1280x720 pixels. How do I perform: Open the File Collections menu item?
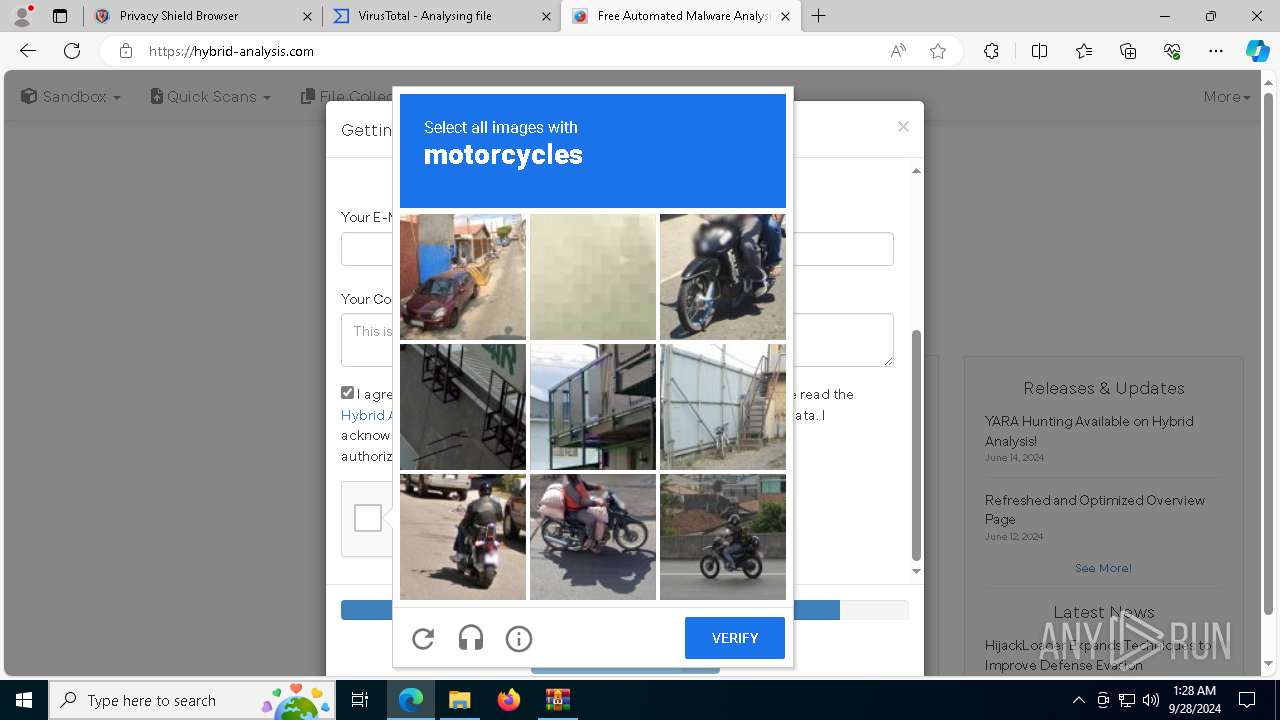346,97
